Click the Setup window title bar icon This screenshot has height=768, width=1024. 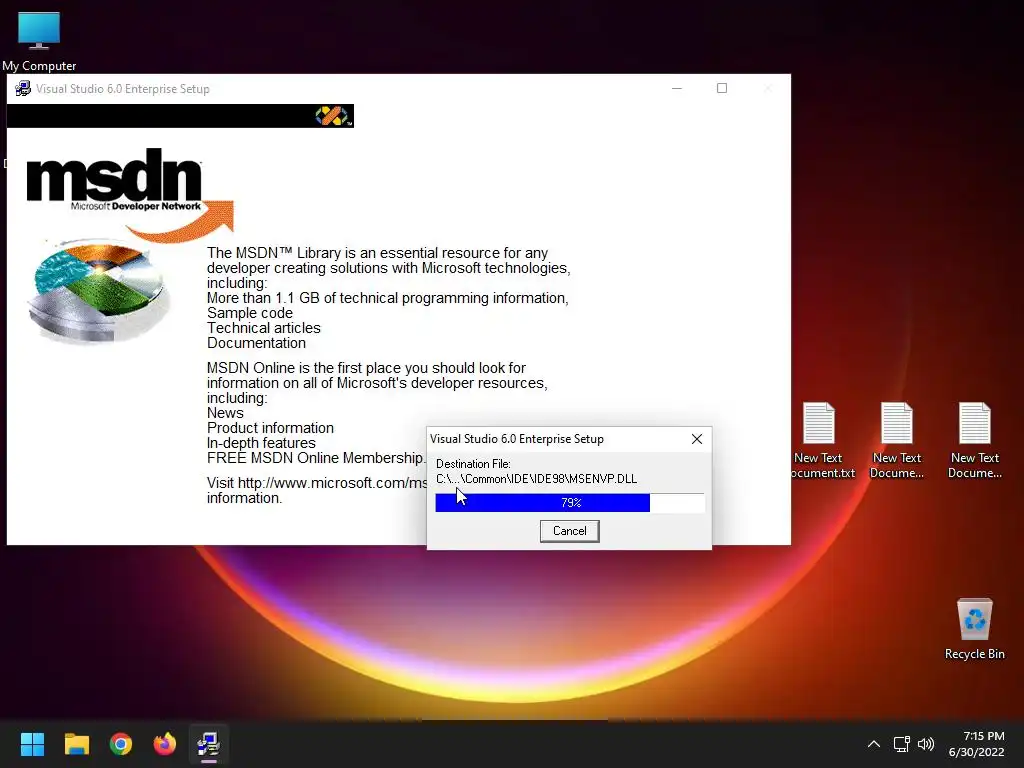(23, 88)
